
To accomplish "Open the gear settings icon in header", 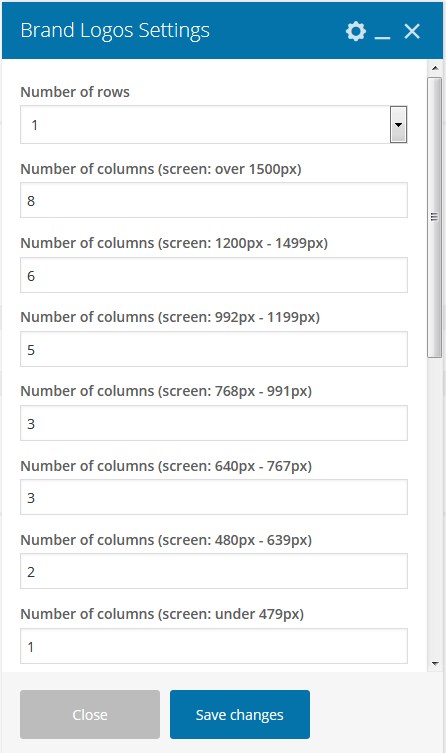I will (x=355, y=31).
